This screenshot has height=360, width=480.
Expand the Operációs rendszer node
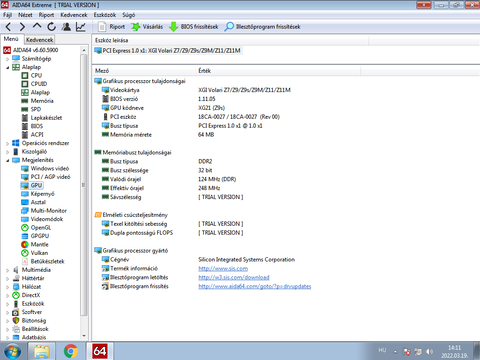(7, 143)
